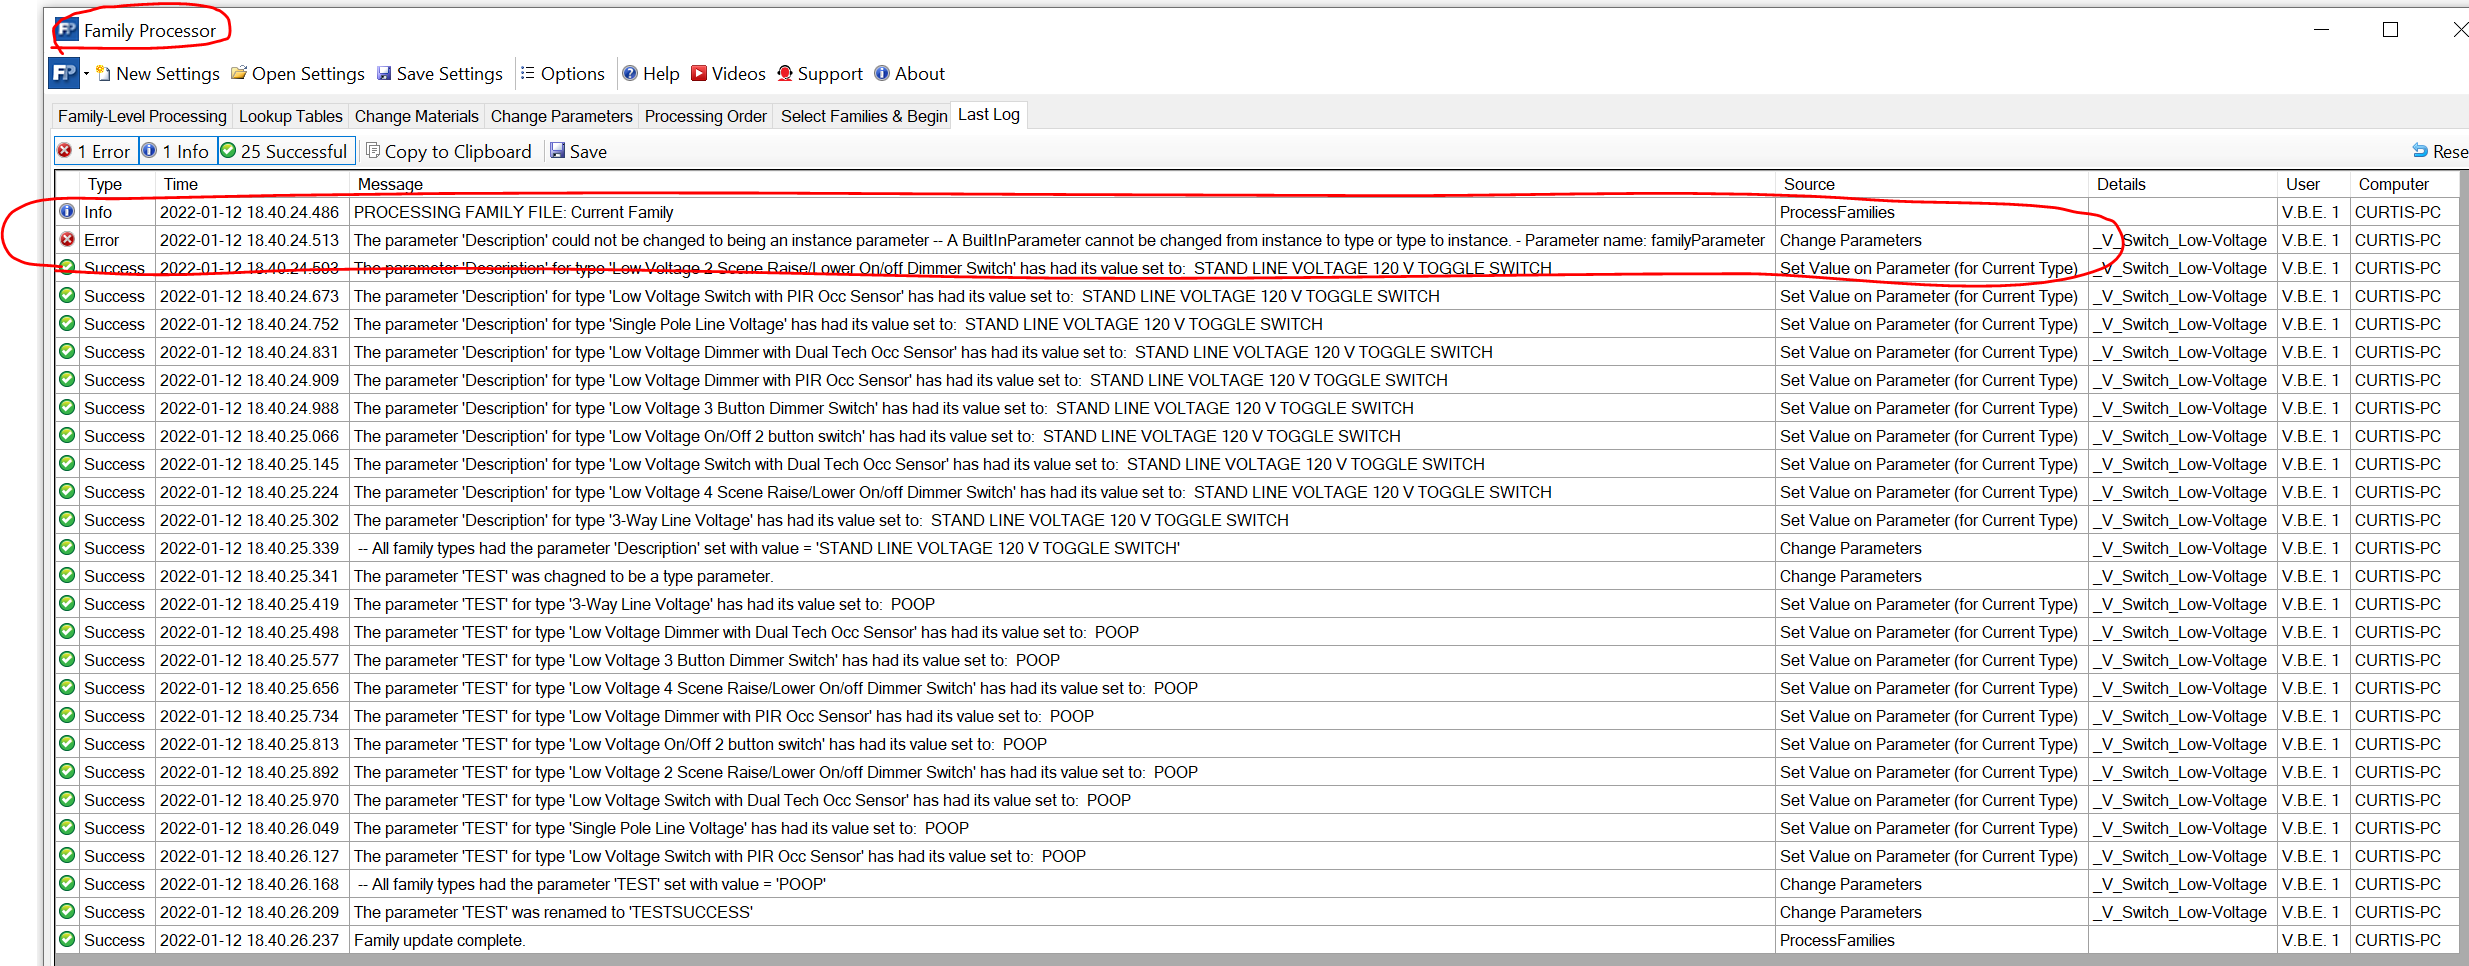Open the About info icon

tap(881, 73)
